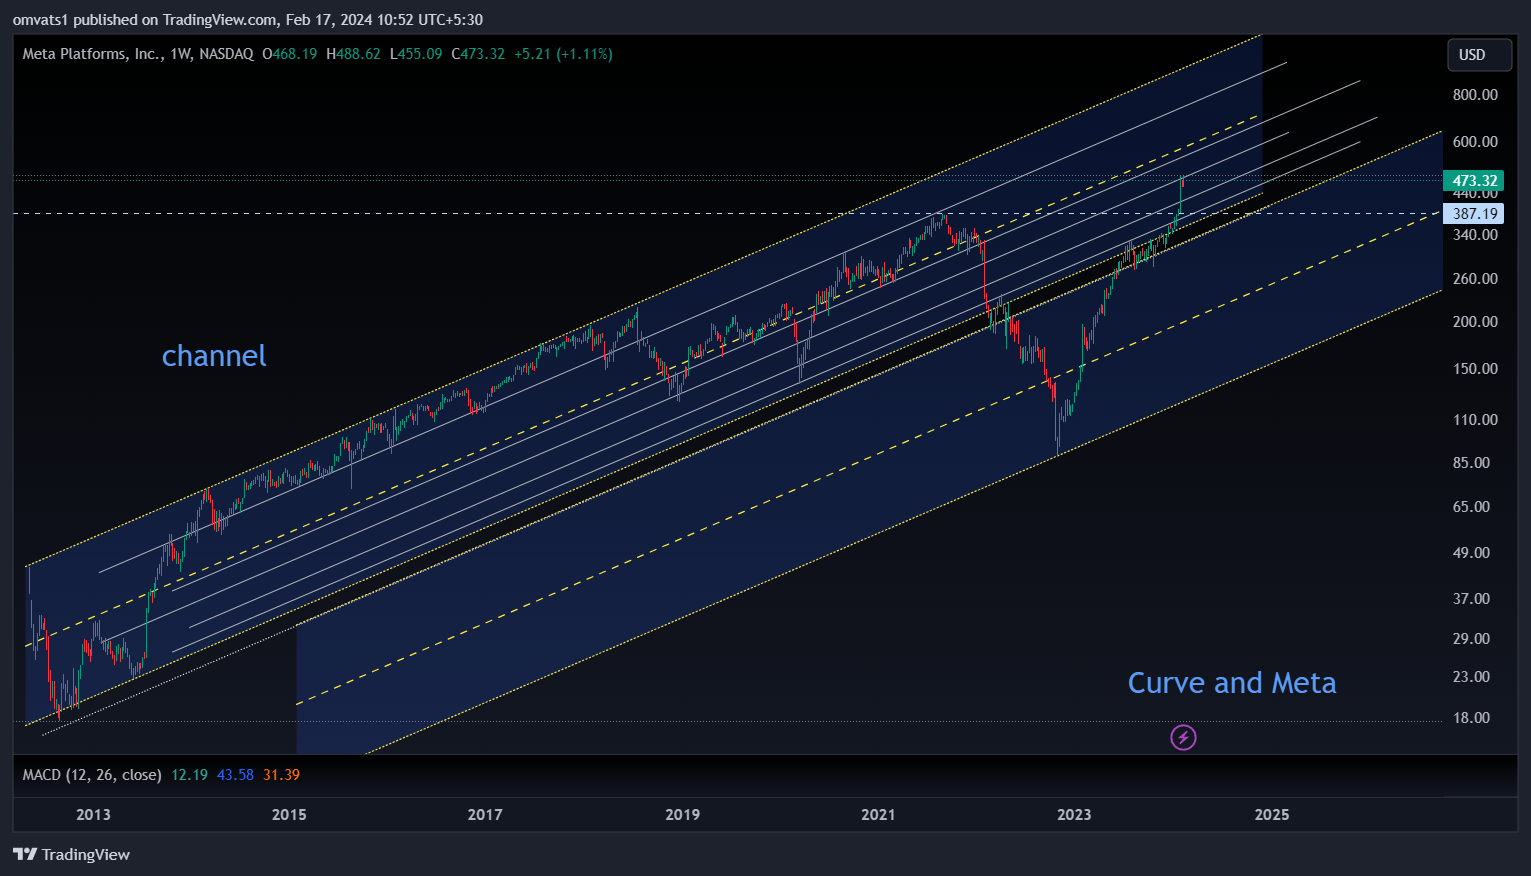The width and height of the screenshot is (1531, 876).
Task: Click the 150.00 price axis label
Action: pyautogui.click(x=1475, y=369)
